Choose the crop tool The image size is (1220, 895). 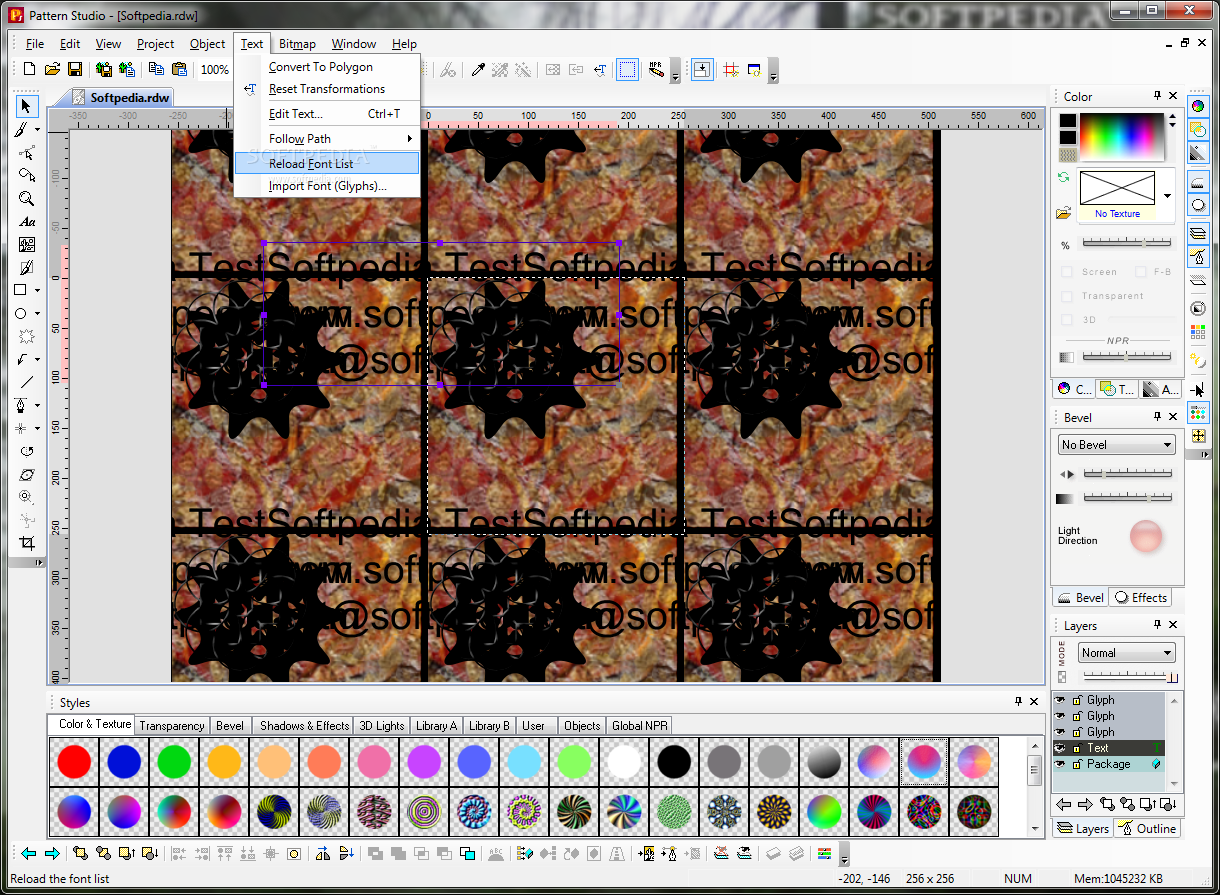tap(27, 543)
